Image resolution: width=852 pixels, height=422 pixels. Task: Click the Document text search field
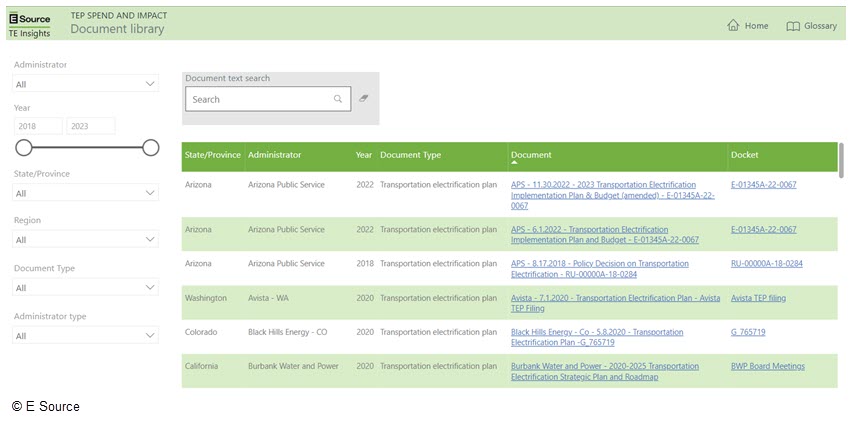tap(268, 99)
